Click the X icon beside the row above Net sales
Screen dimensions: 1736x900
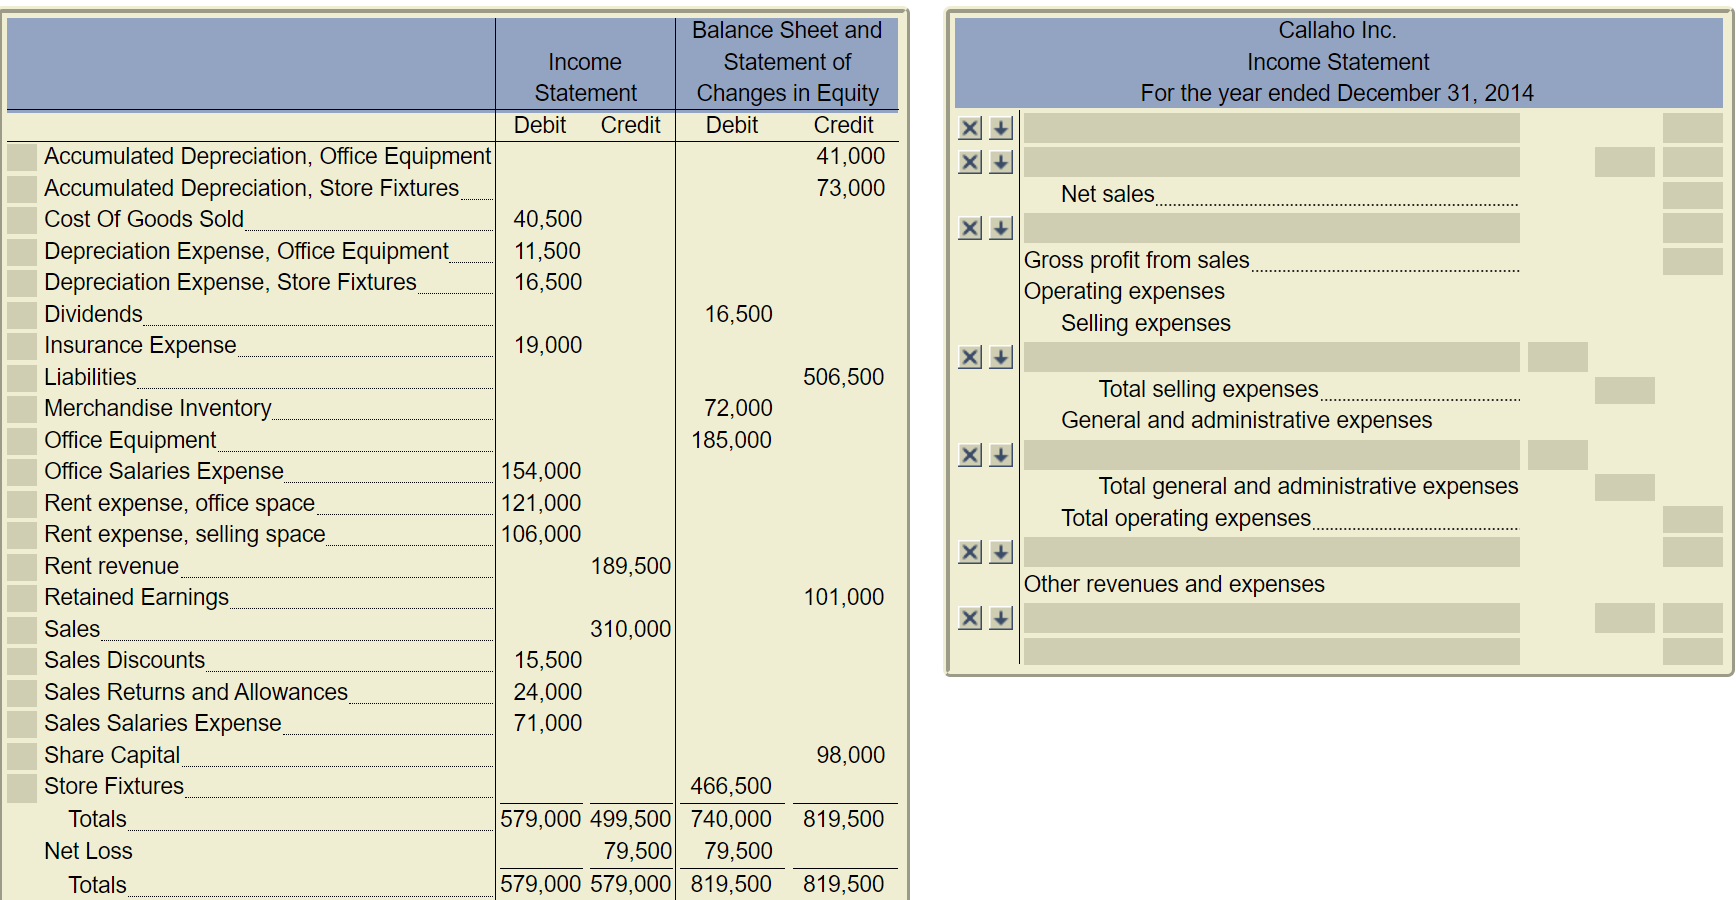[x=970, y=161]
